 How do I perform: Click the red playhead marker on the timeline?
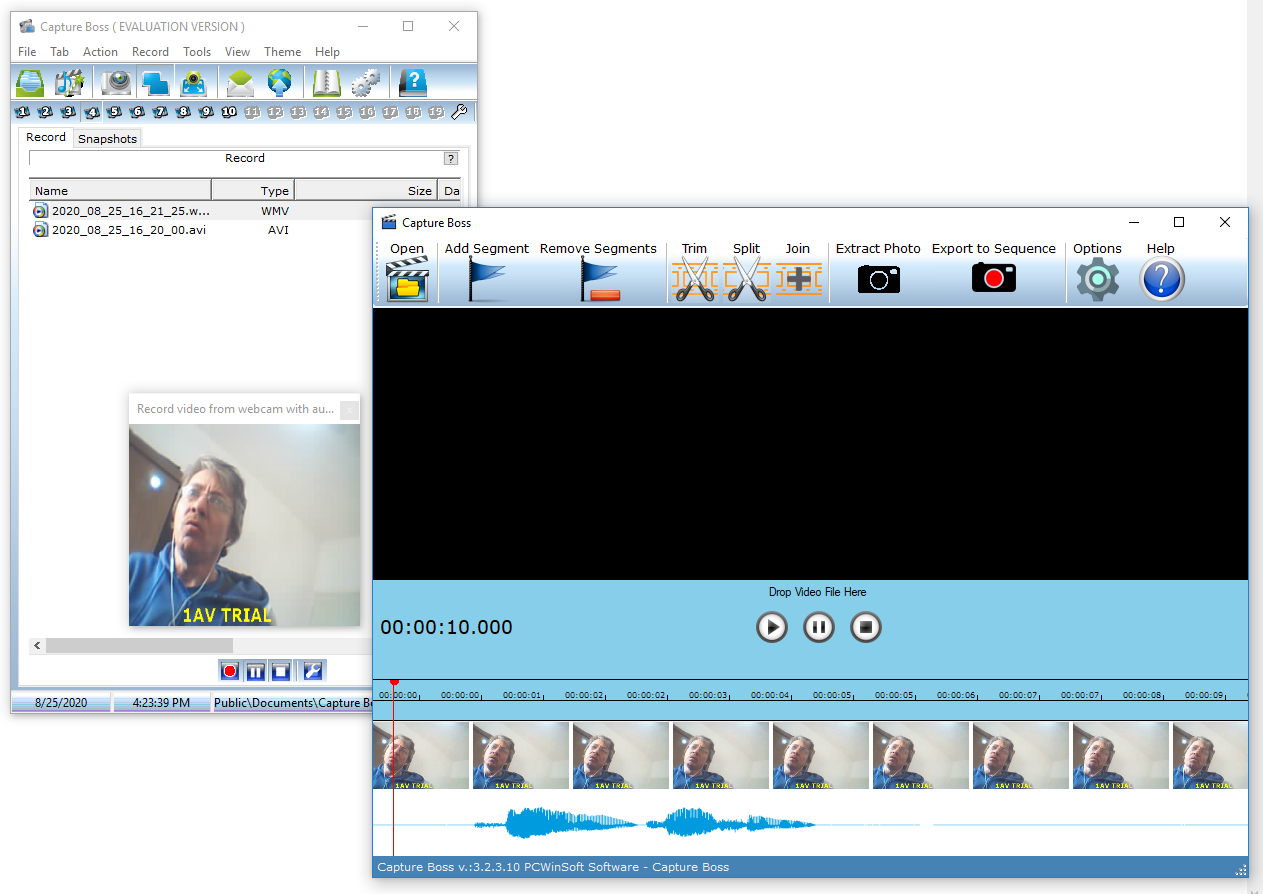point(394,682)
